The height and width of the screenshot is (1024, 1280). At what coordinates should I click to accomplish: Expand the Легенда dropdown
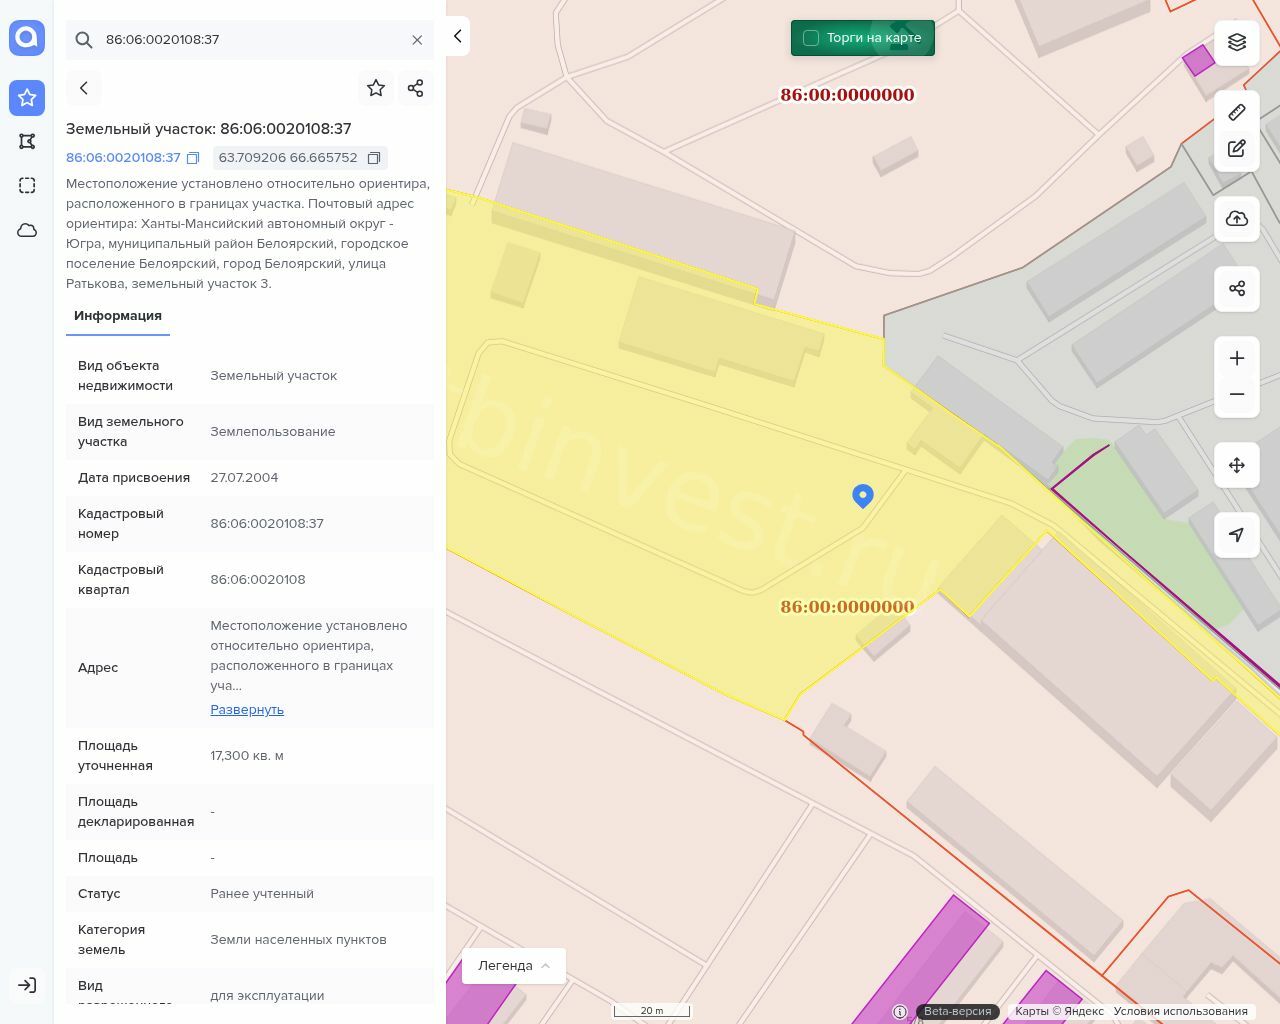[514, 966]
